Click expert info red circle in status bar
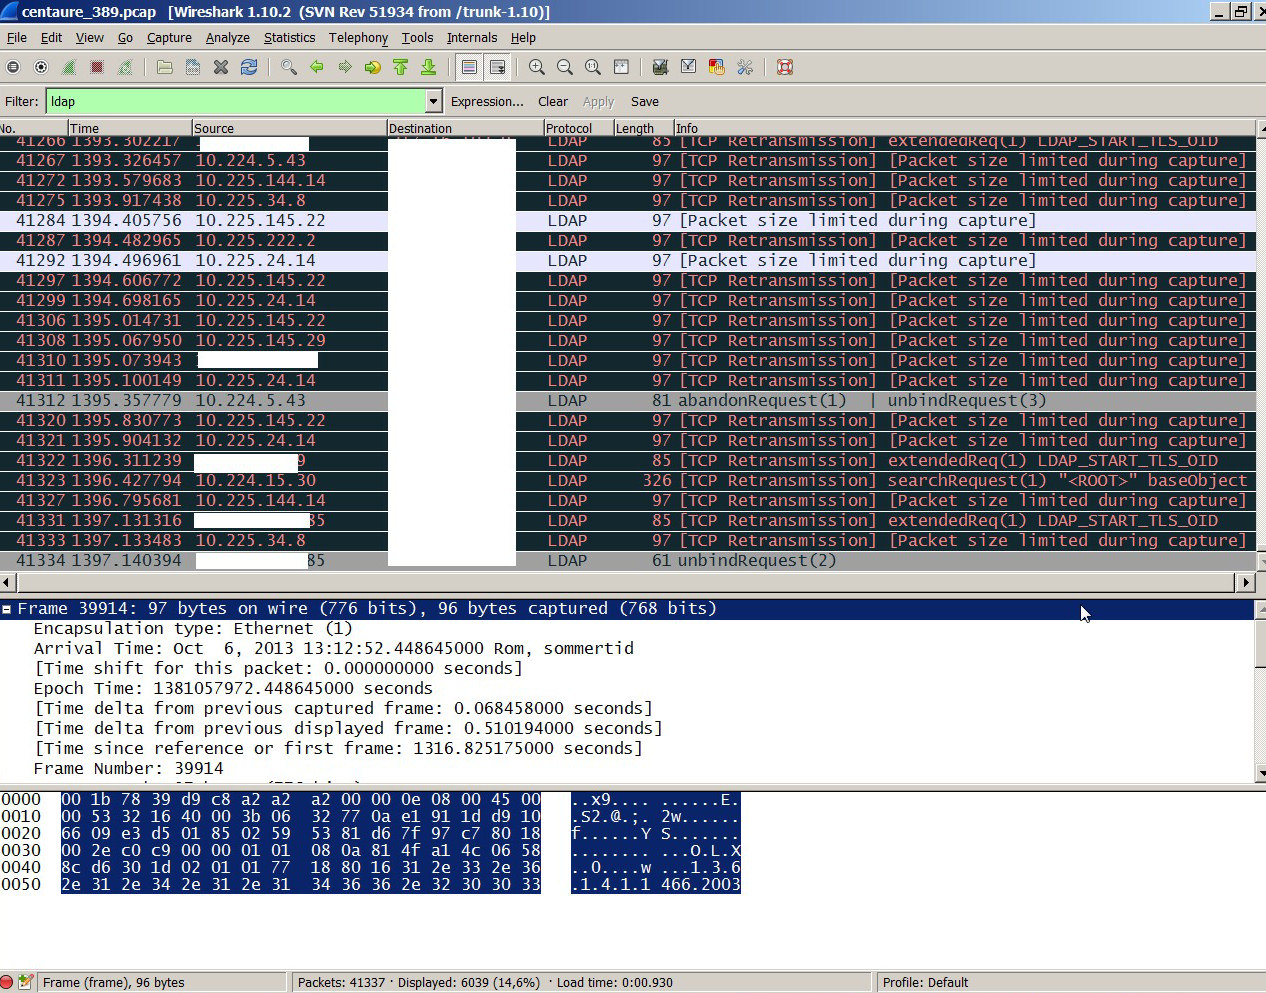Viewport: 1266px width, 993px height. click(x=7, y=982)
